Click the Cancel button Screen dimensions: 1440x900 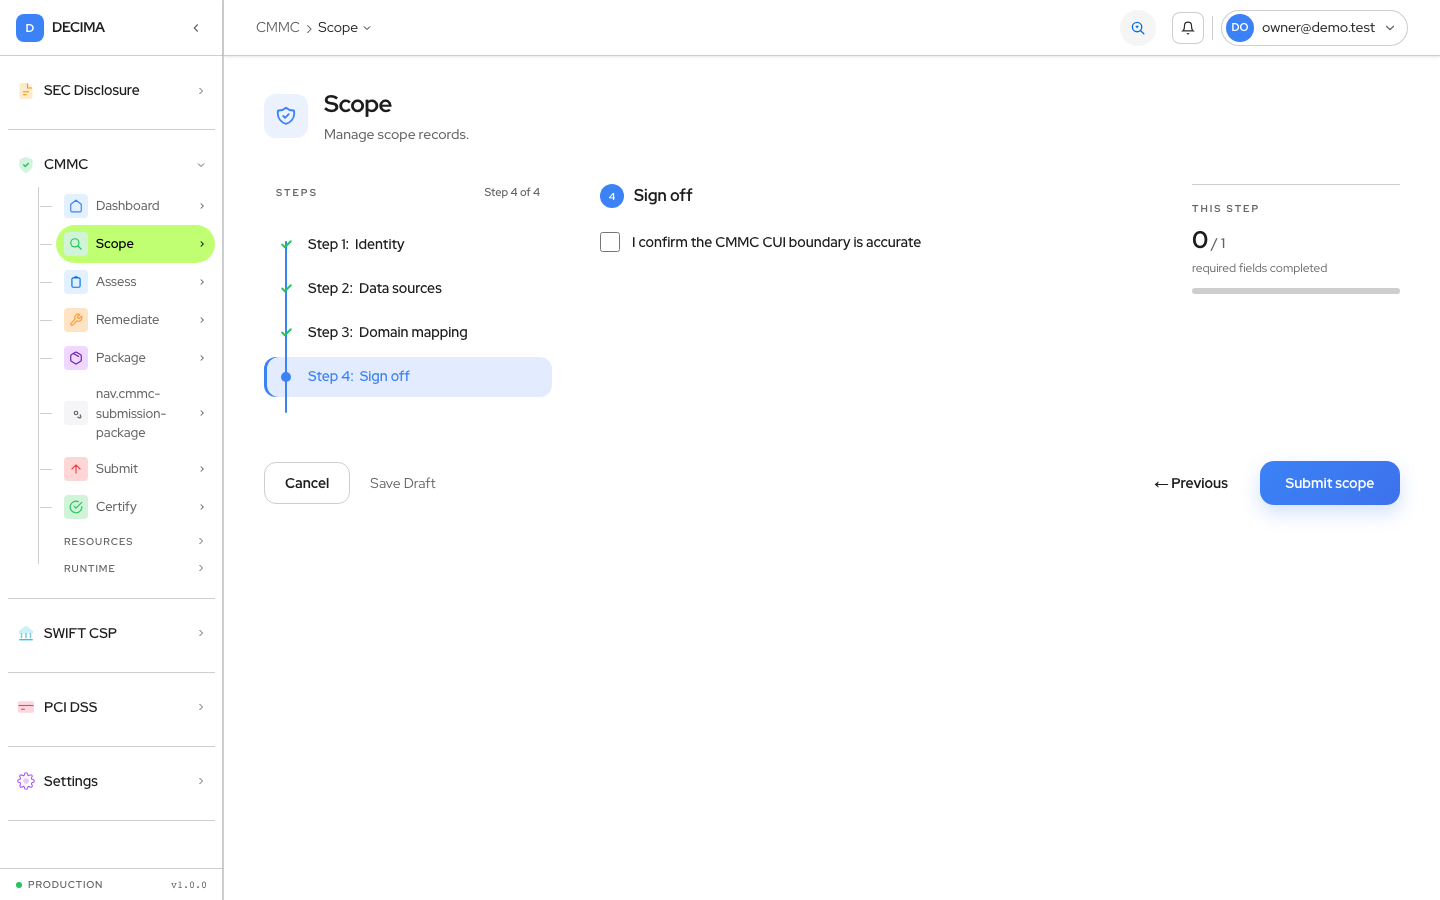[307, 483]
